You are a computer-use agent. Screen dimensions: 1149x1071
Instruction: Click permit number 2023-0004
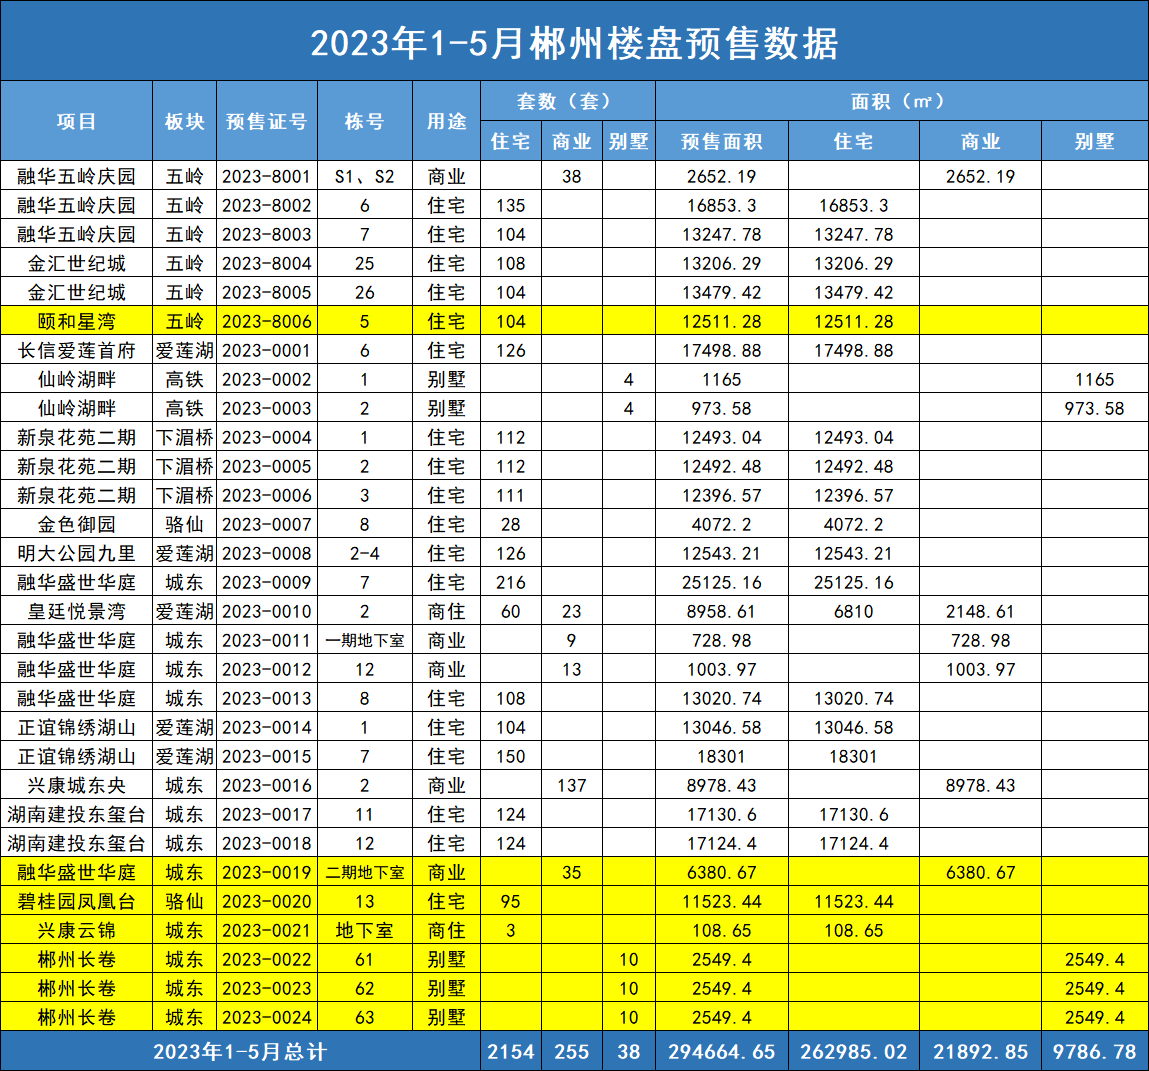pos(267,438)
